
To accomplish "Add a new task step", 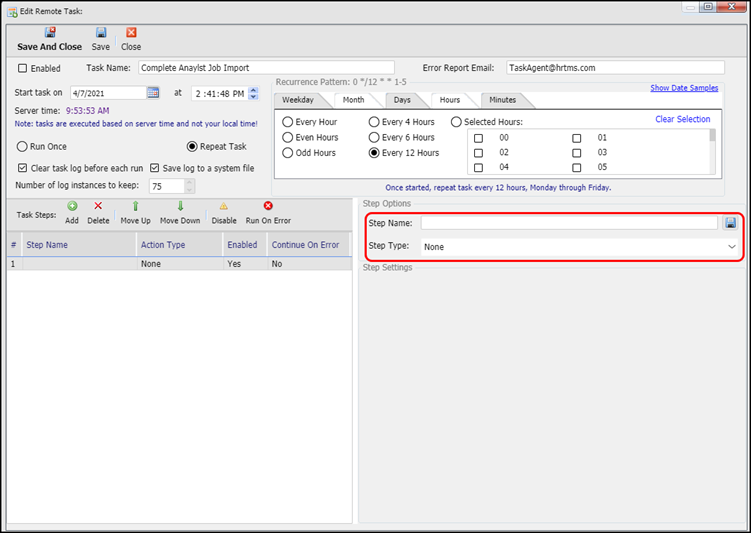I will 72,206.
